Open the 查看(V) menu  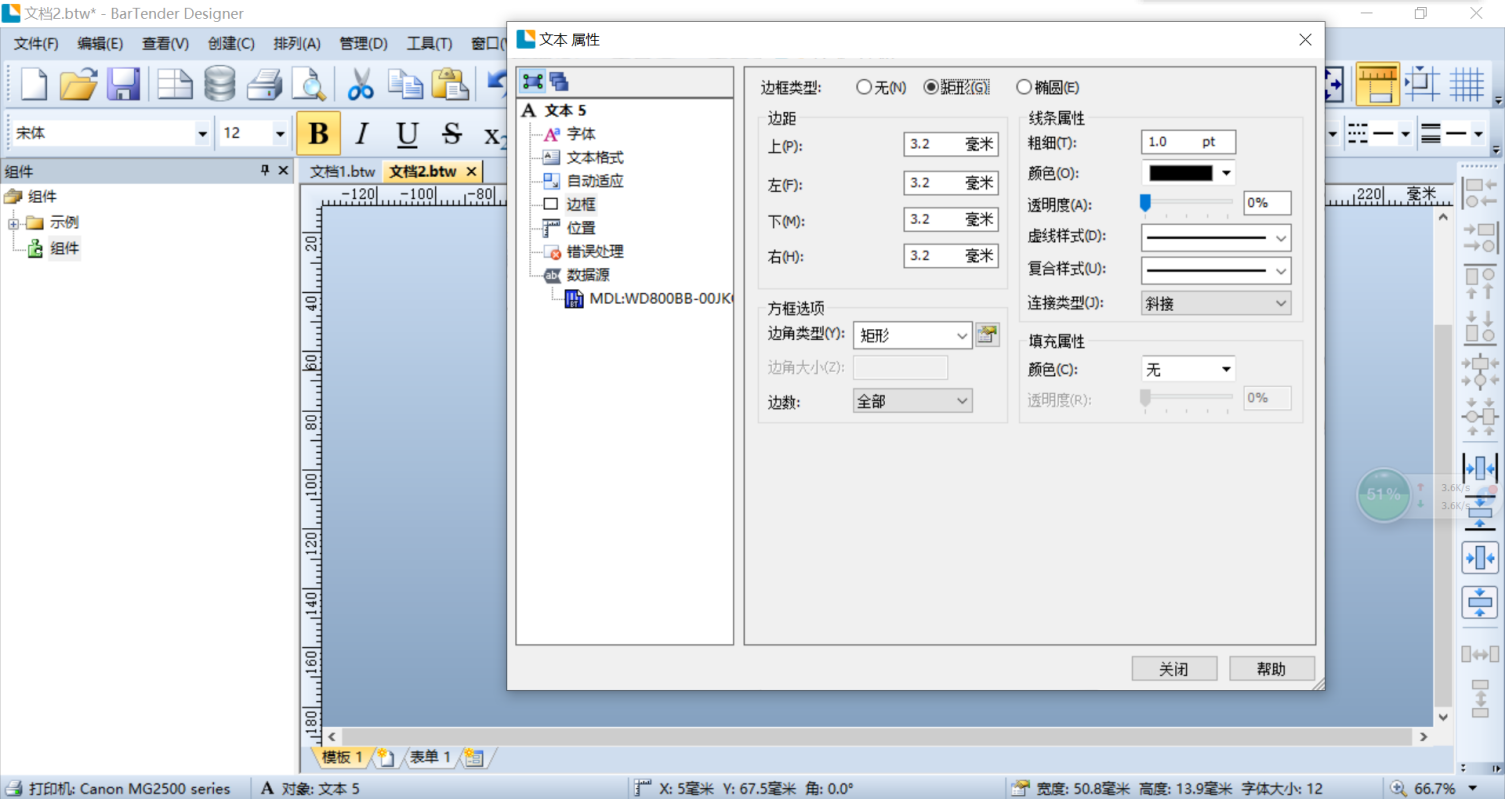(165, 43)
